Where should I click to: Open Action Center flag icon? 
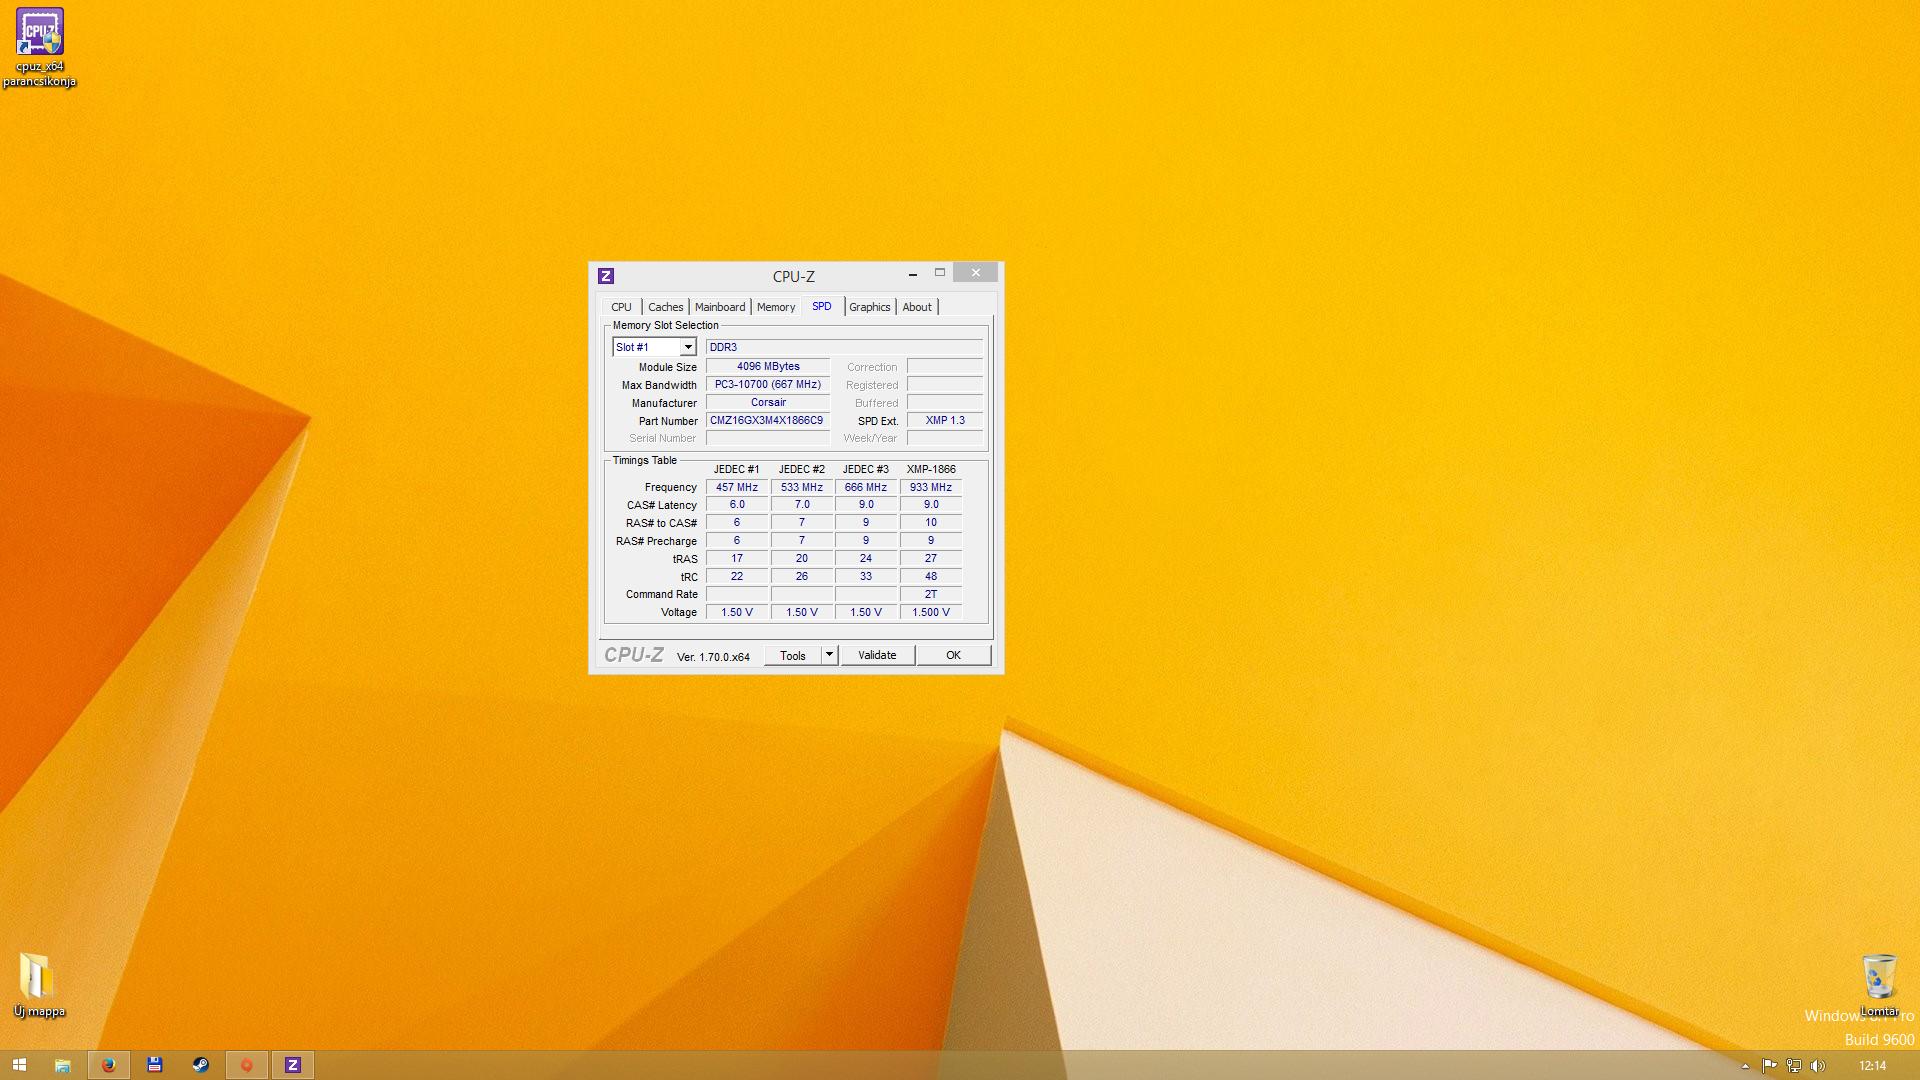[x=1769, y=1066]
